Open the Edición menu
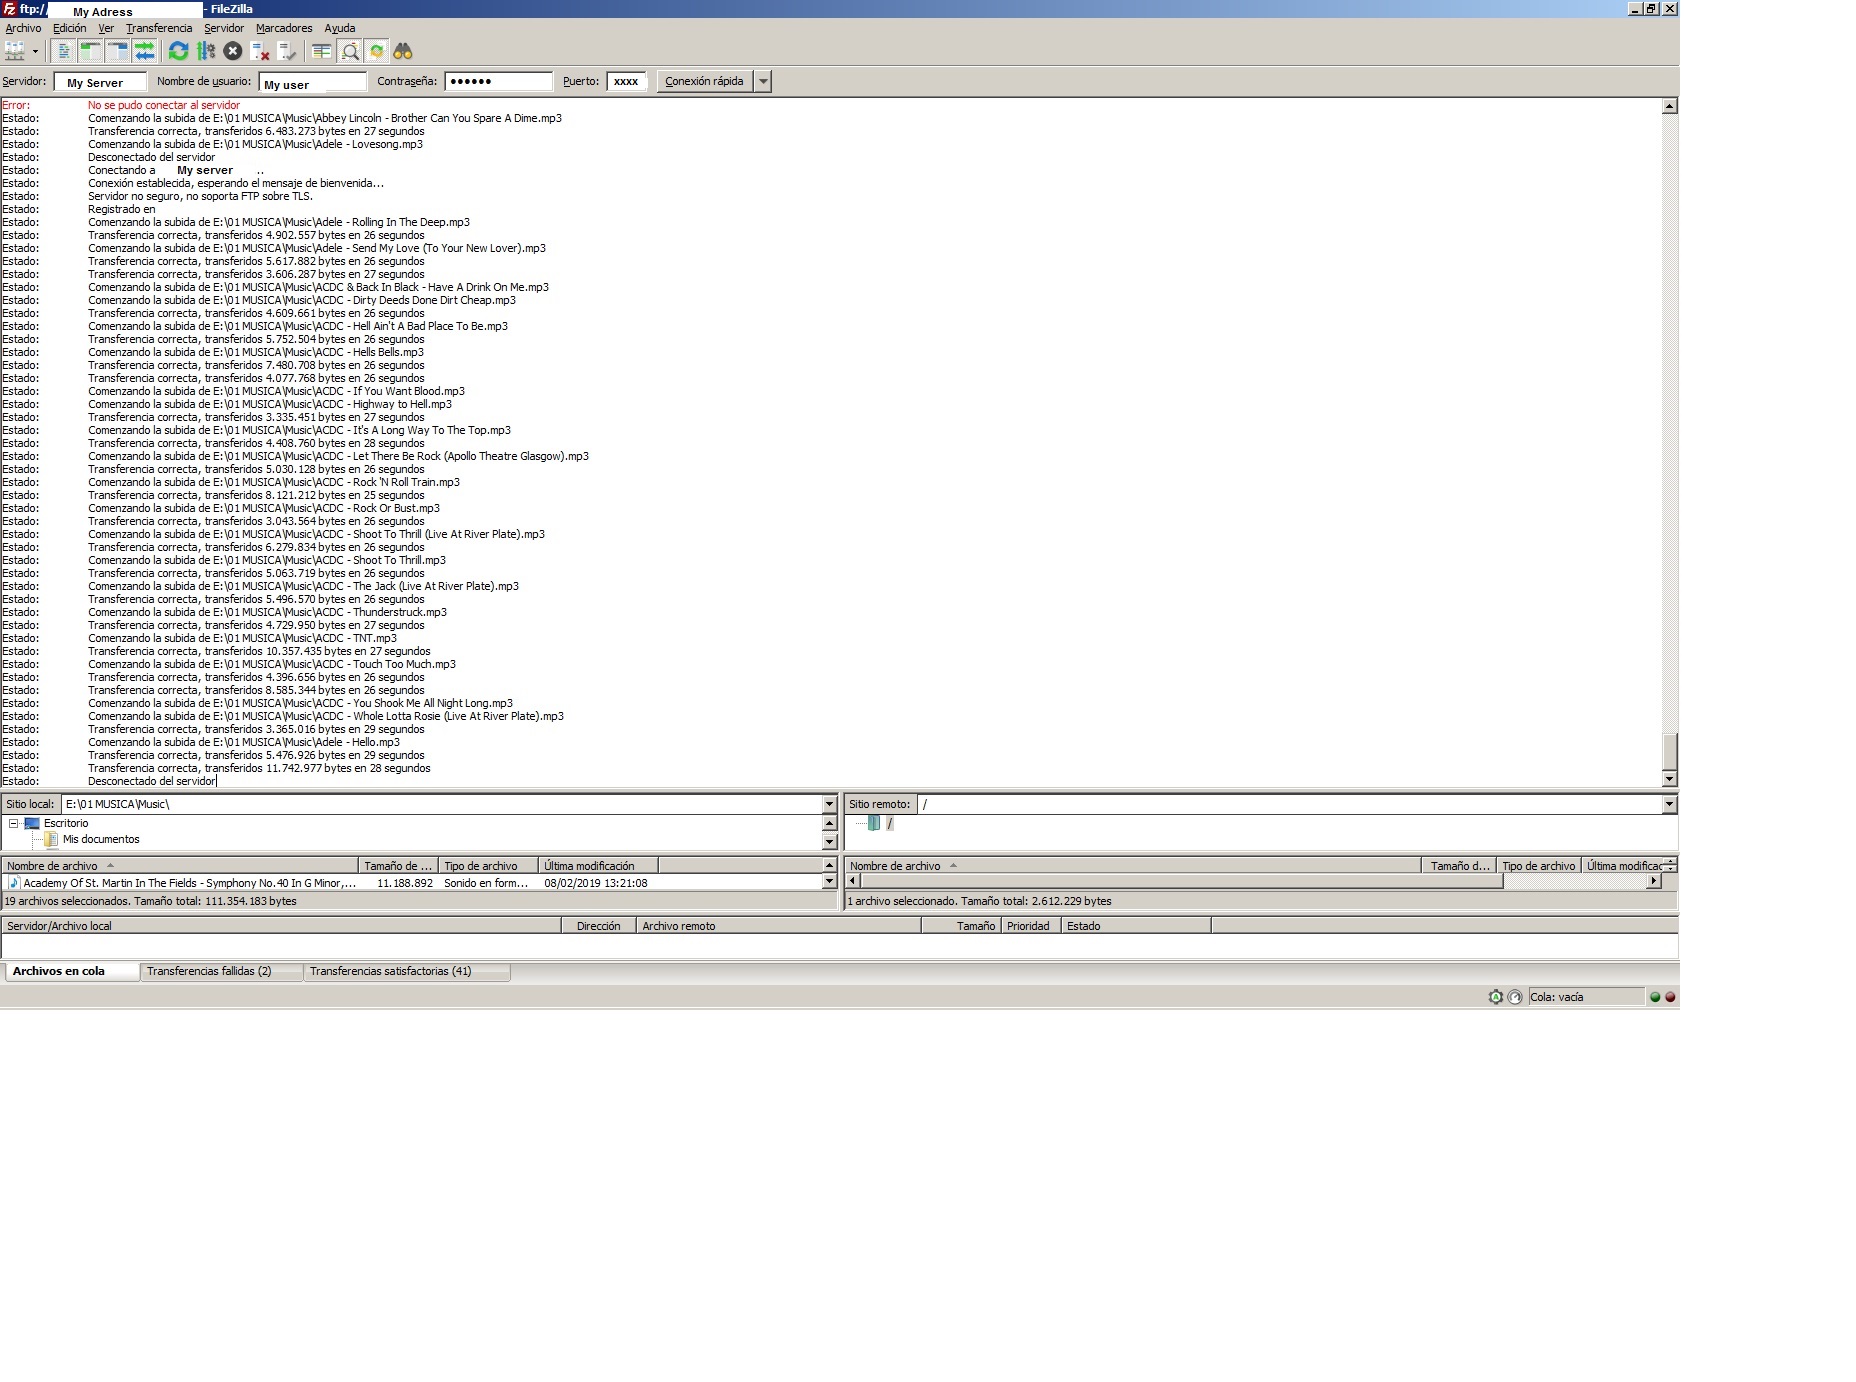The image size is (1856, 1382). [x=69, y=28]
